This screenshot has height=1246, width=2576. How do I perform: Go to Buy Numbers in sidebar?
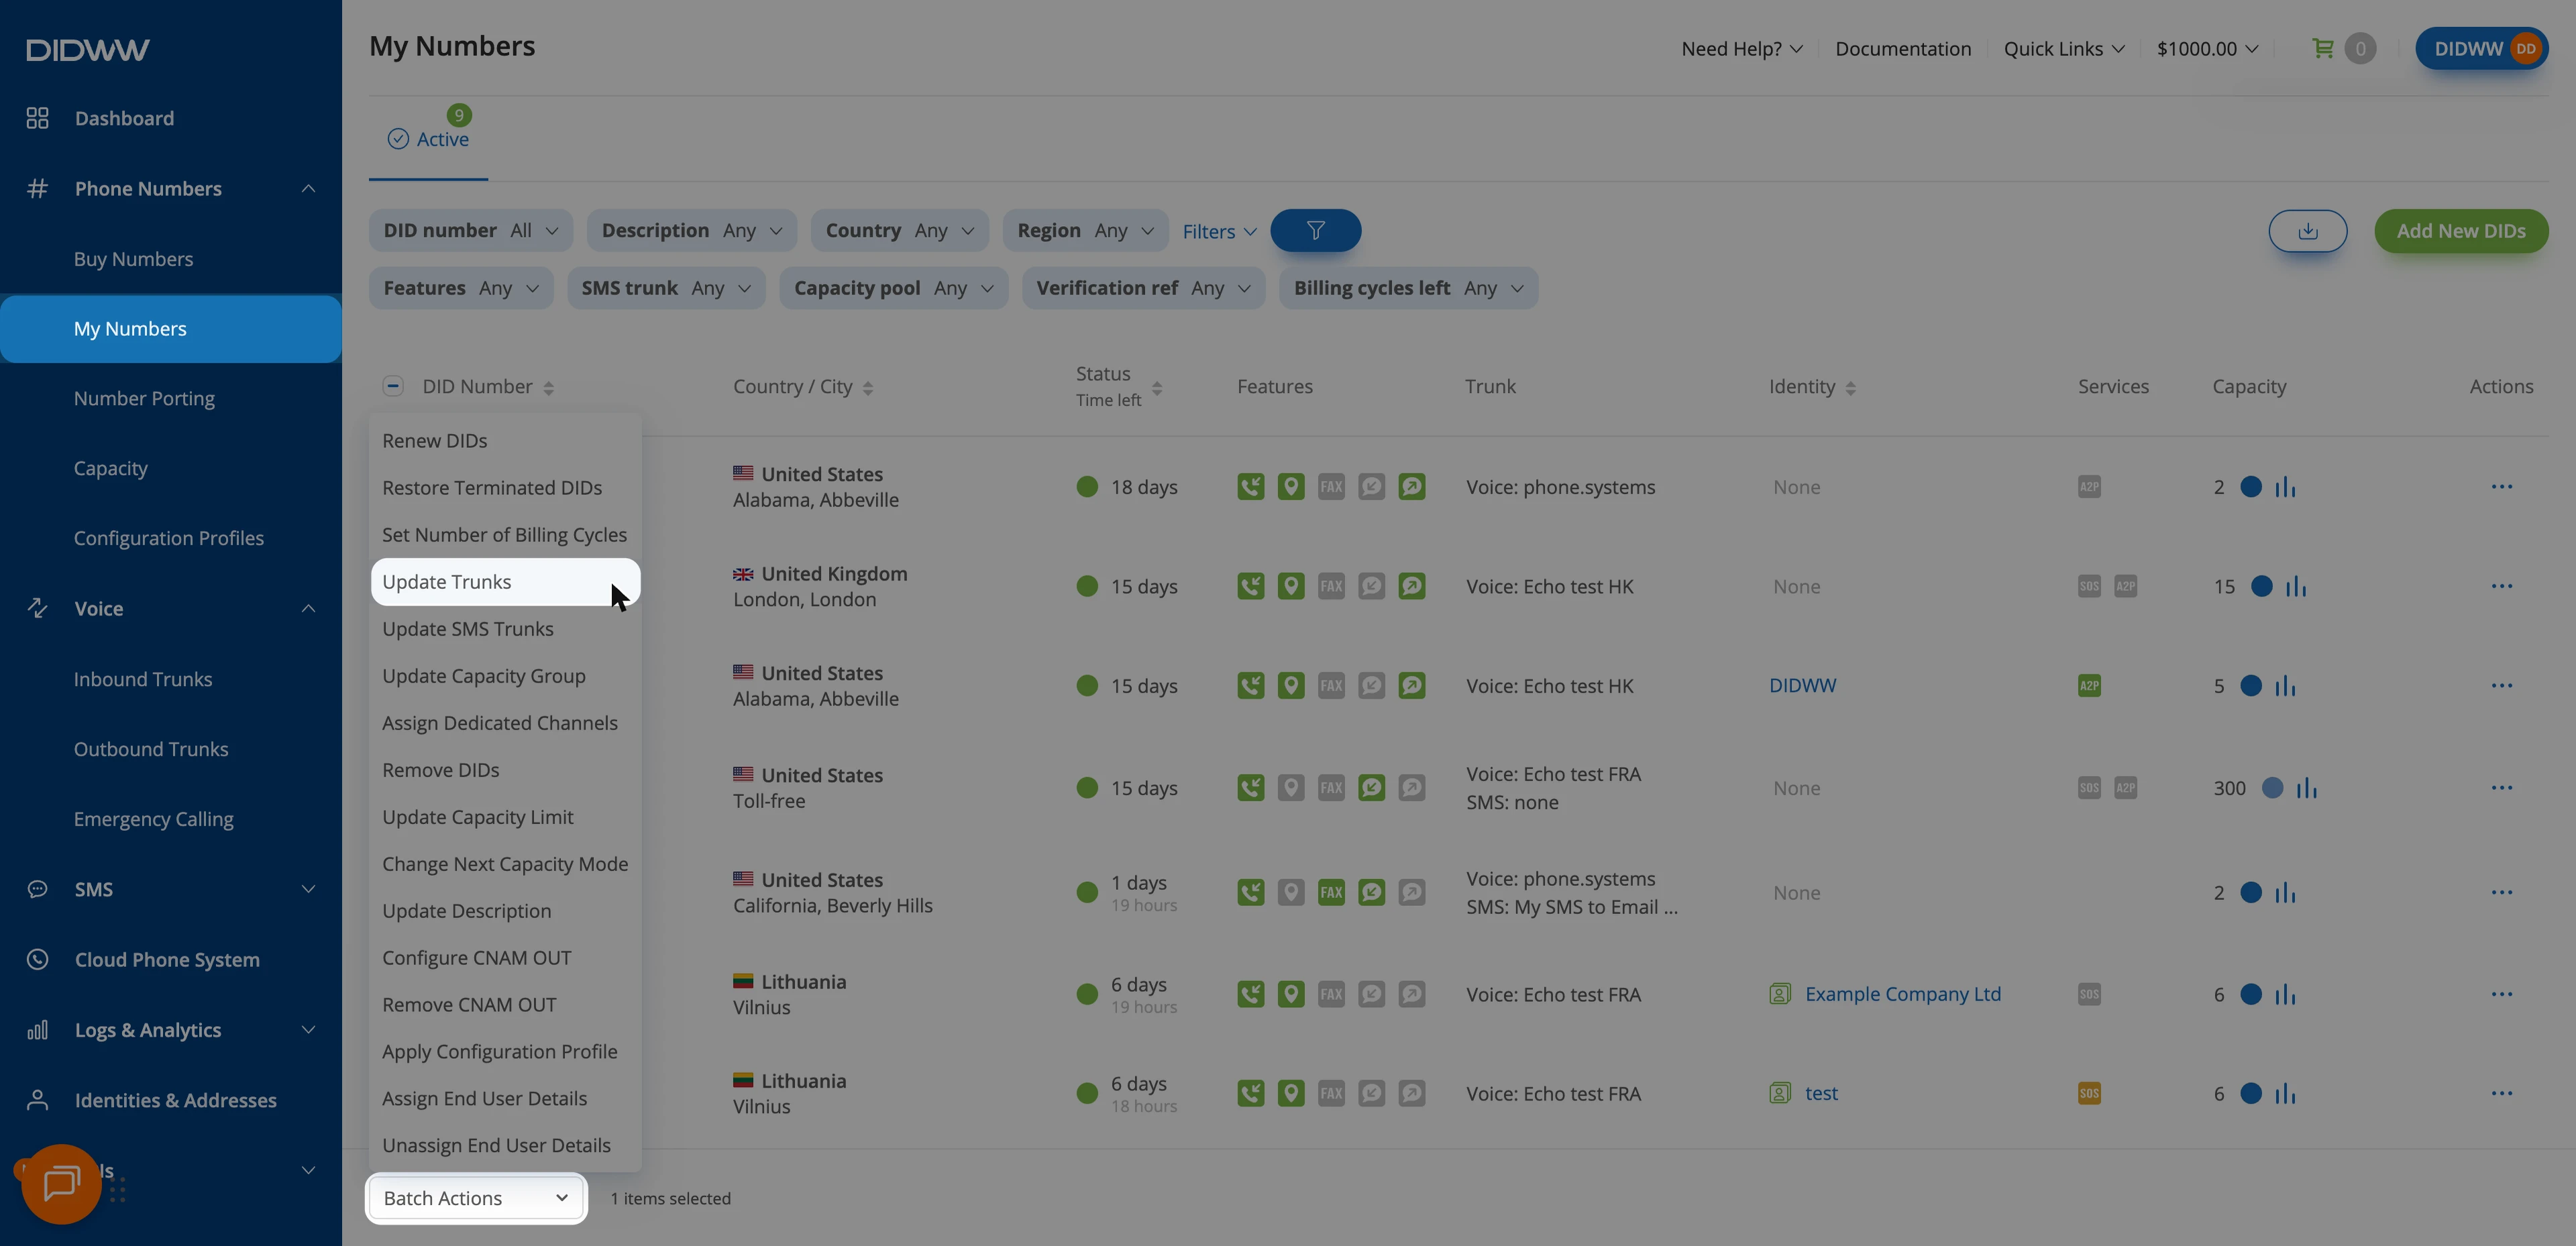point(133,259)
